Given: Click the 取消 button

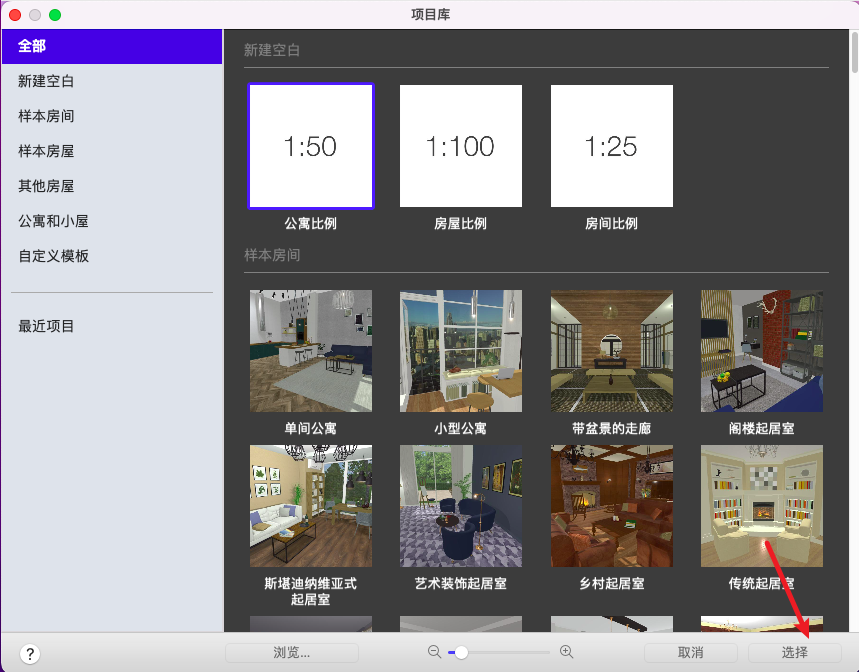Looking at the screenshot, I should pyautogui.click(x=690, y=653).
